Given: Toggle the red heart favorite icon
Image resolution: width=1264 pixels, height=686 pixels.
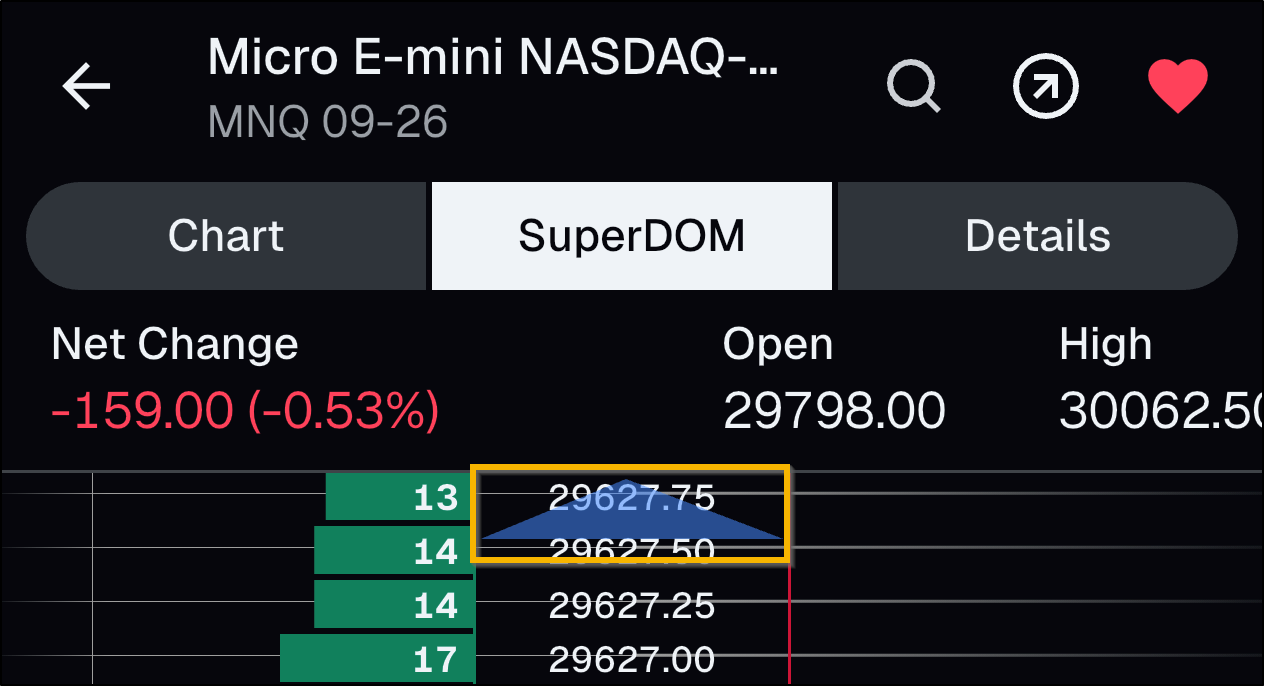Looking at the screenshot, I should coord(1178,86).
